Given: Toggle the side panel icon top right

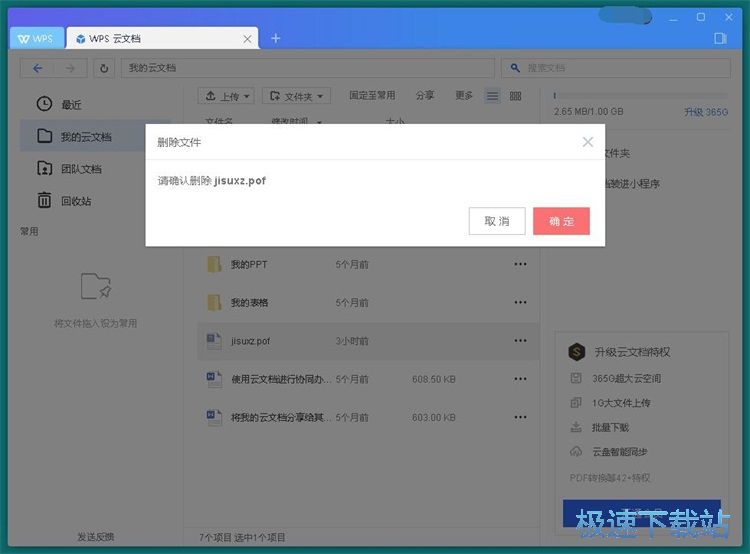Looking at the screenshot, I should [720, 38].
